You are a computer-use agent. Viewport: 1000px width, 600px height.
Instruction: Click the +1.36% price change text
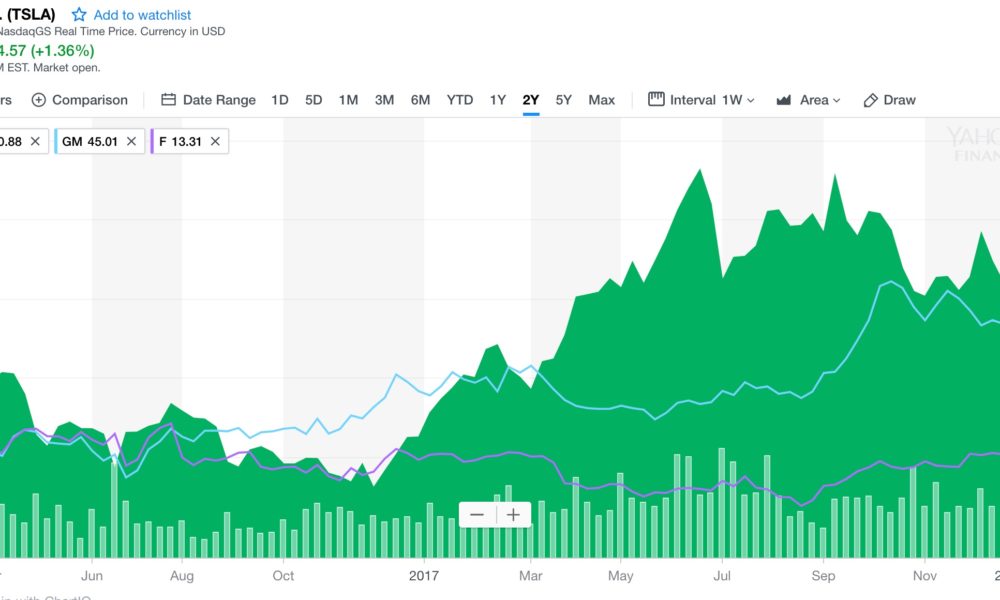tap(62, 50)
